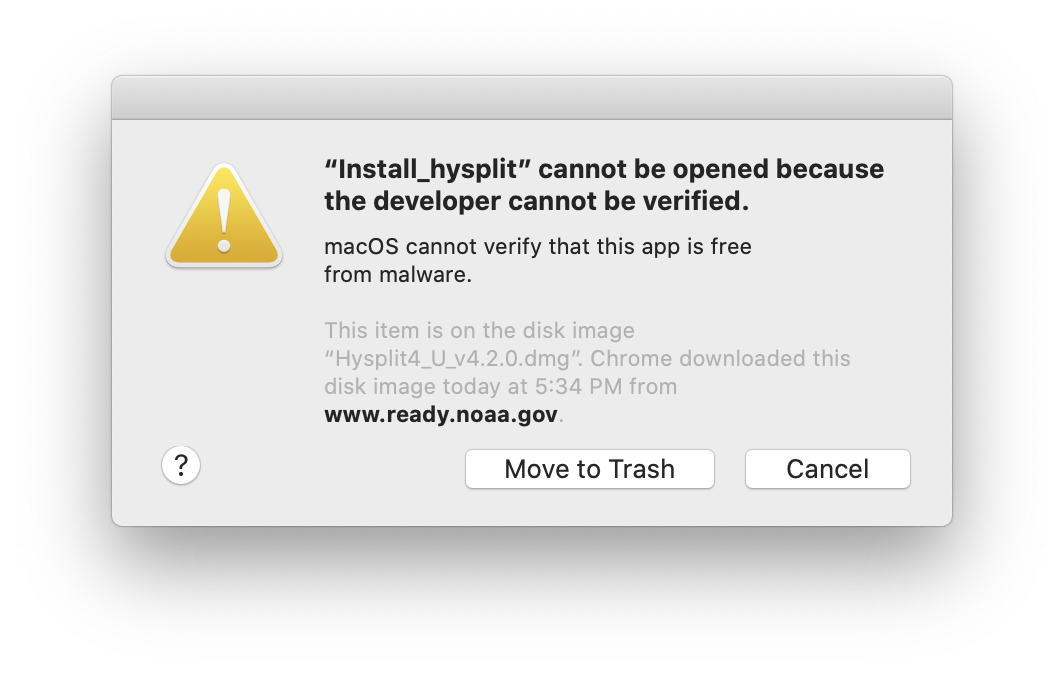The image size is (1064, 674).
Task: Dismiss the dialog with Cancel
Action: tap(828, 469)
